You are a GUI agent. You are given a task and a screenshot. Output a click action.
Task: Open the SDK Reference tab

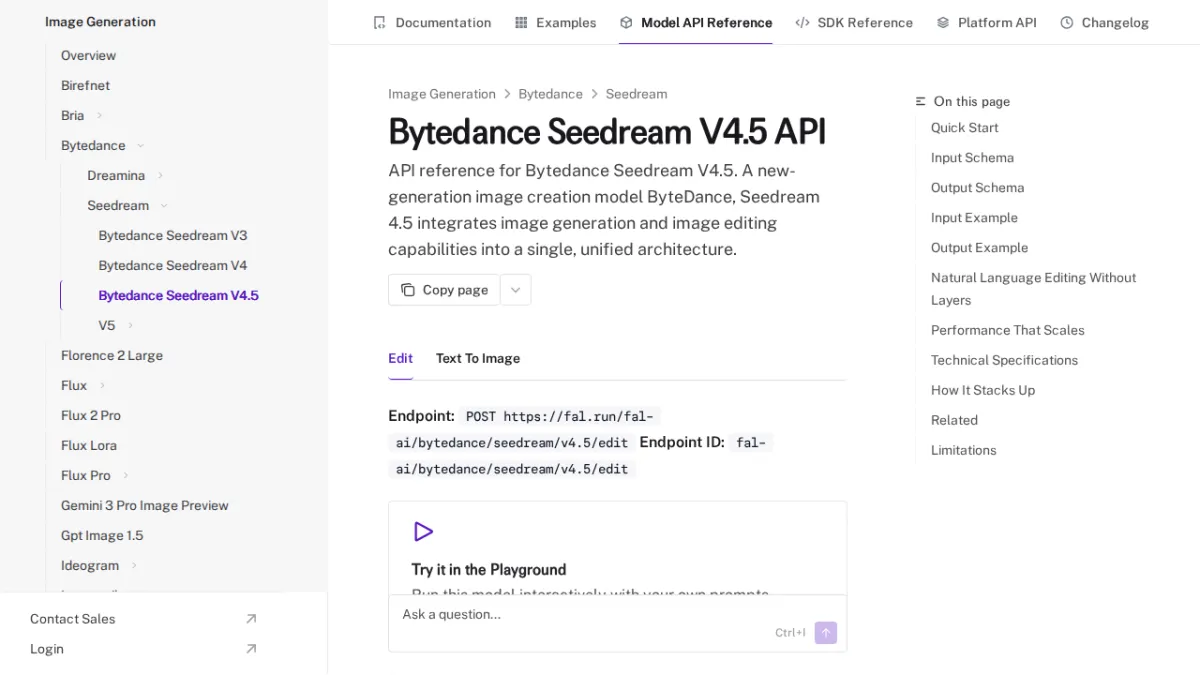(x=854, y=22)
